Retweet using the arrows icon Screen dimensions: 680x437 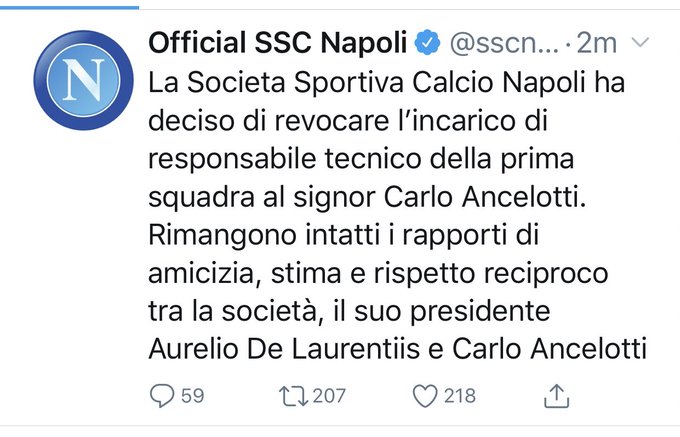293,396
